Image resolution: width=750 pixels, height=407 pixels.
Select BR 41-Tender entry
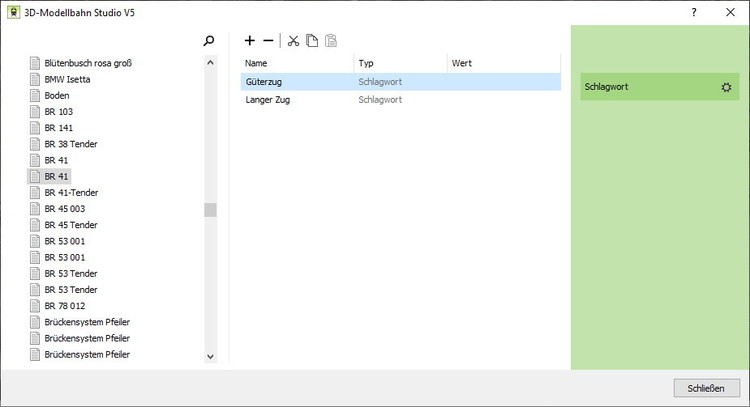pyautogui.click(x=71, y=193)
